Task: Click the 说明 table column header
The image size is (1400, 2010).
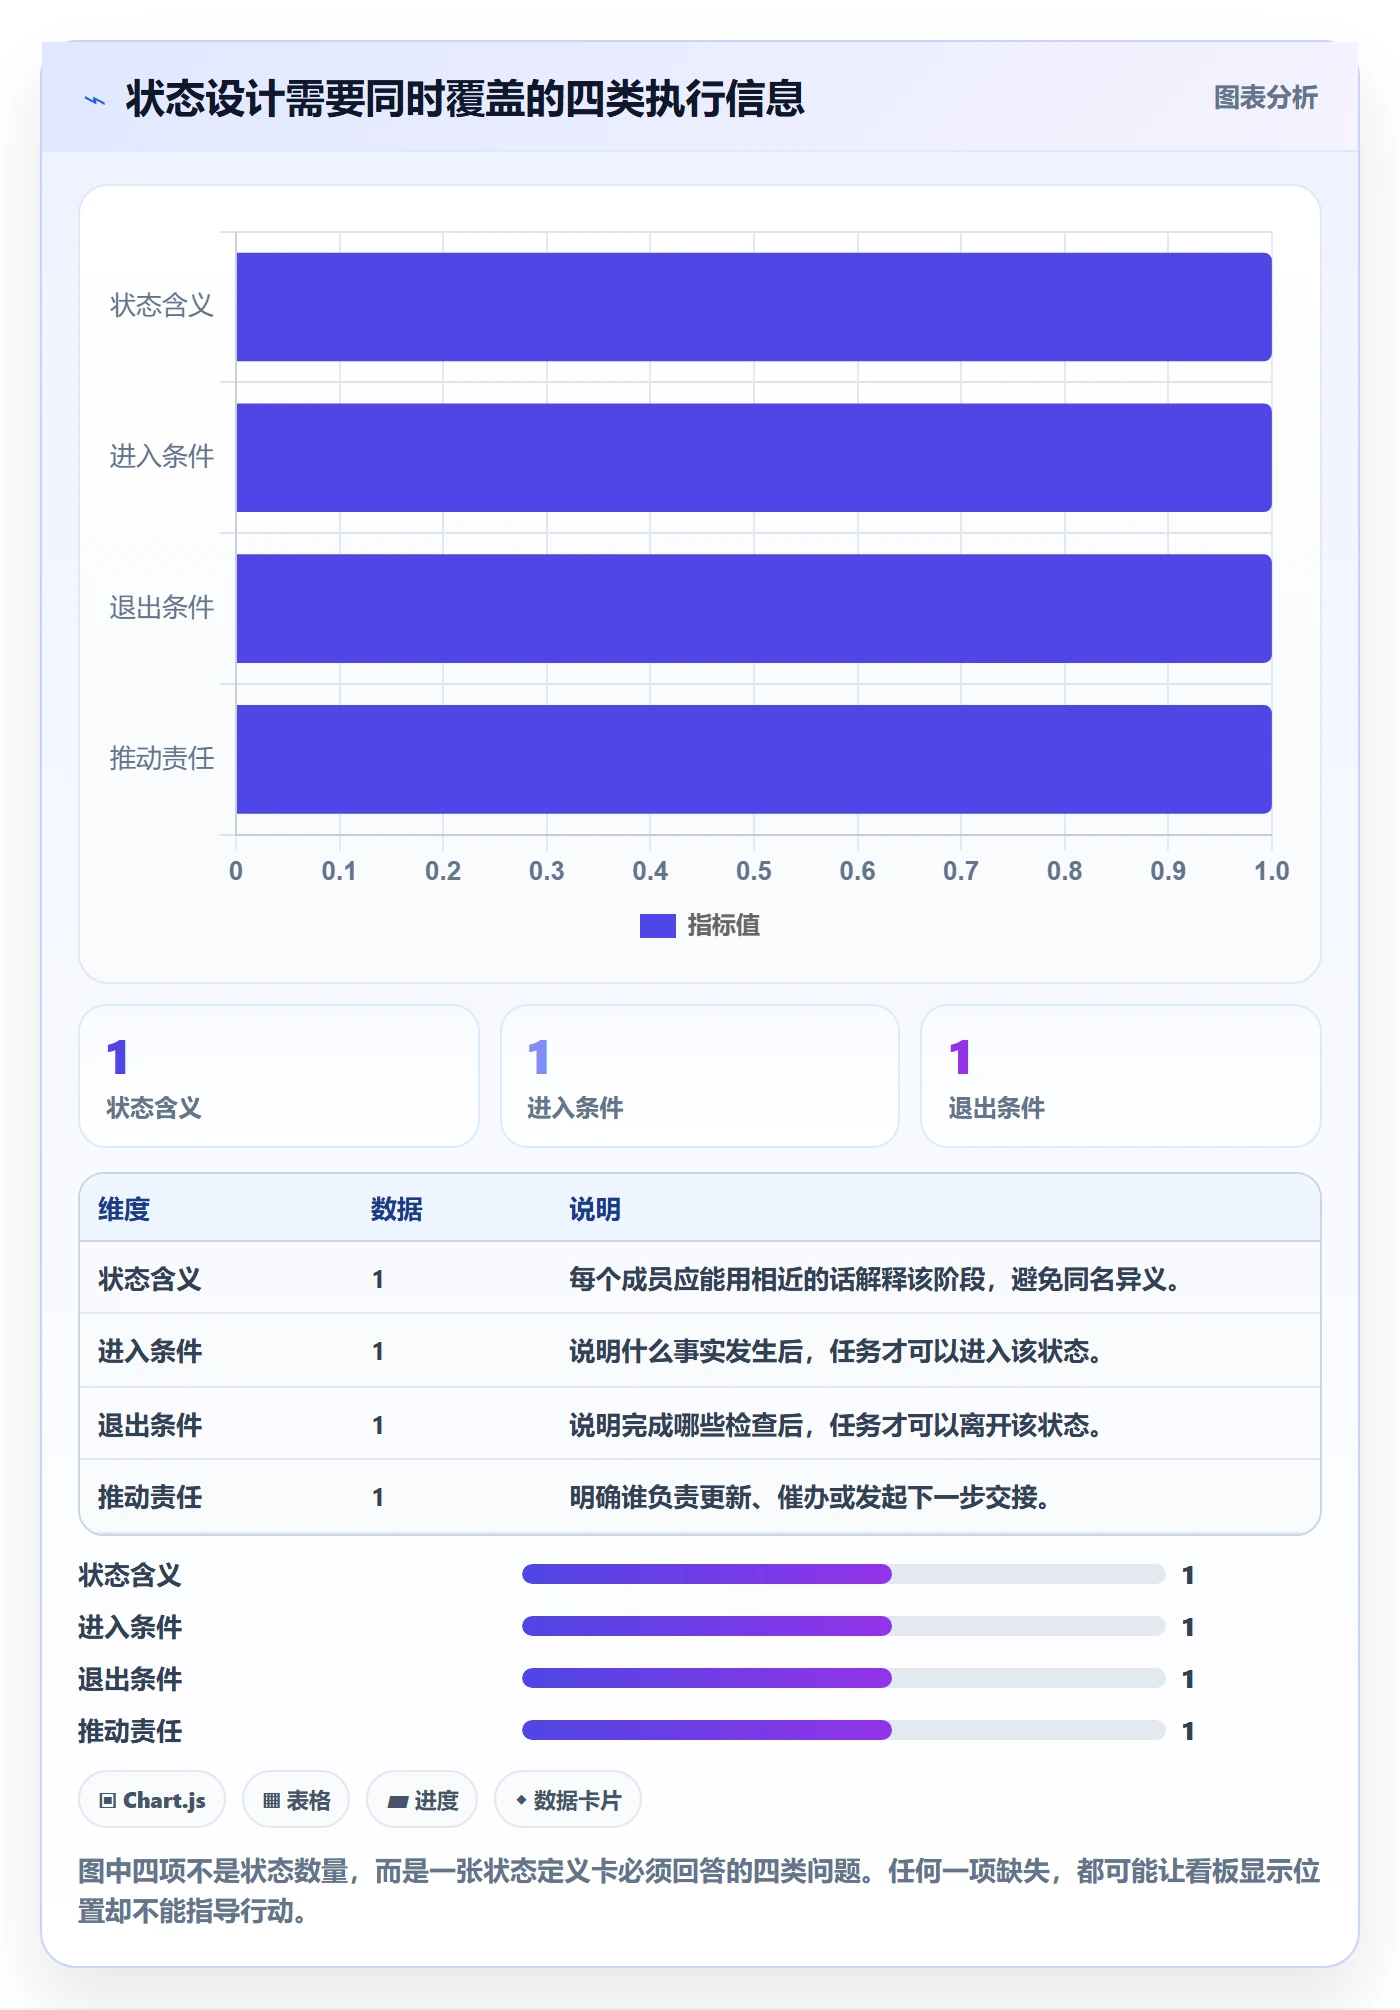Action: tap(595, 1209)
